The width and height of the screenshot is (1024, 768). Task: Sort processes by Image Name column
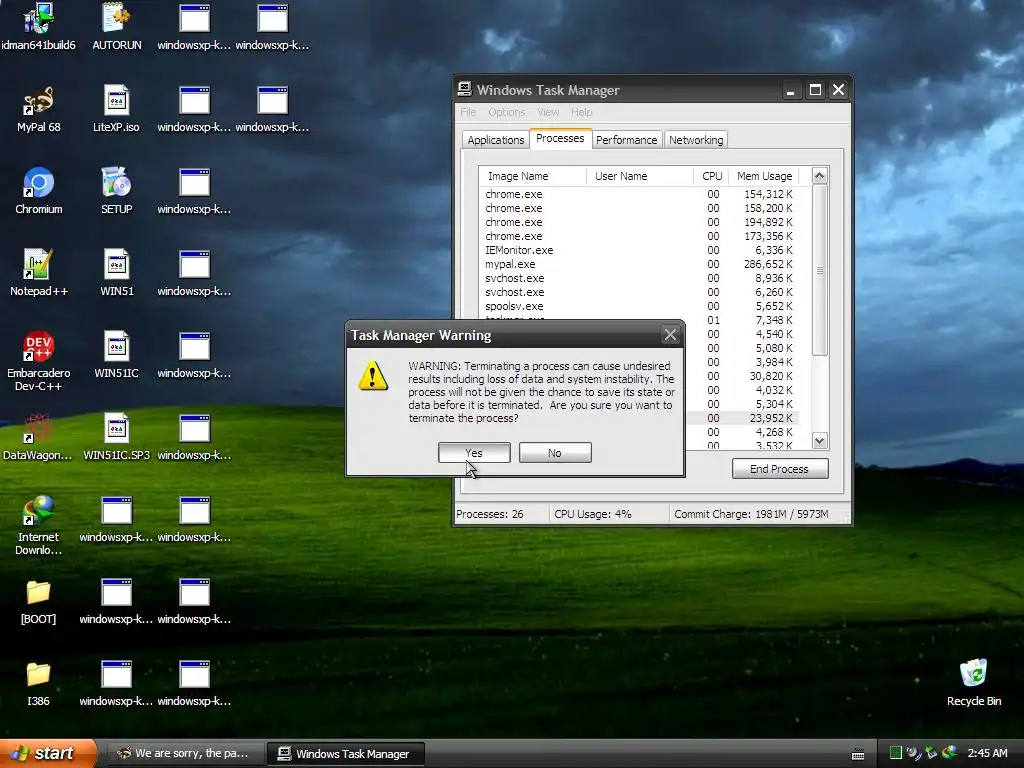[x=532, y=176]
